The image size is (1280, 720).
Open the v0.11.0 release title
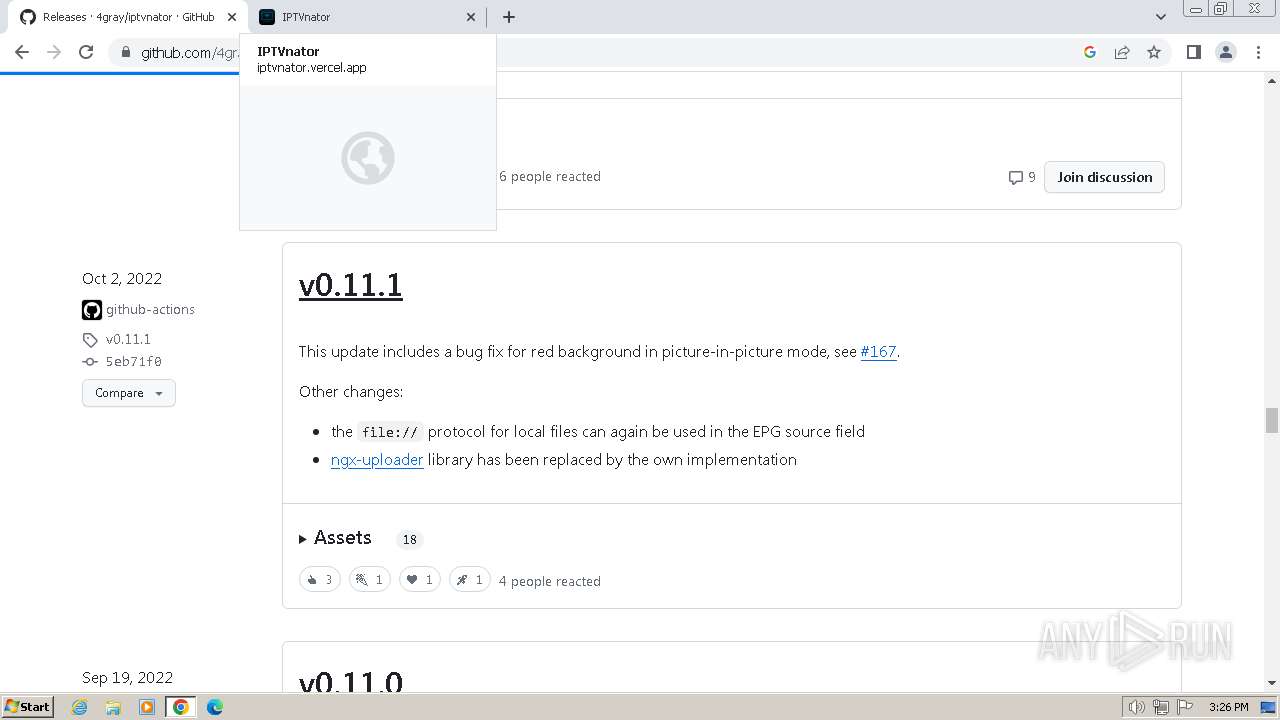[350, 681]
